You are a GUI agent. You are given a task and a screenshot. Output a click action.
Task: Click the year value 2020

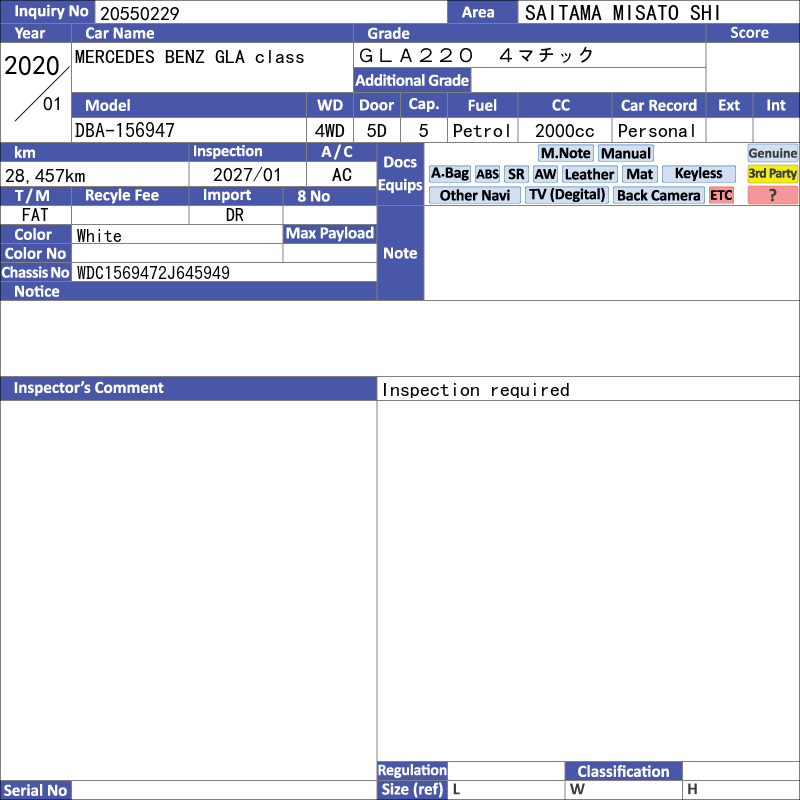tap(32, 66)
